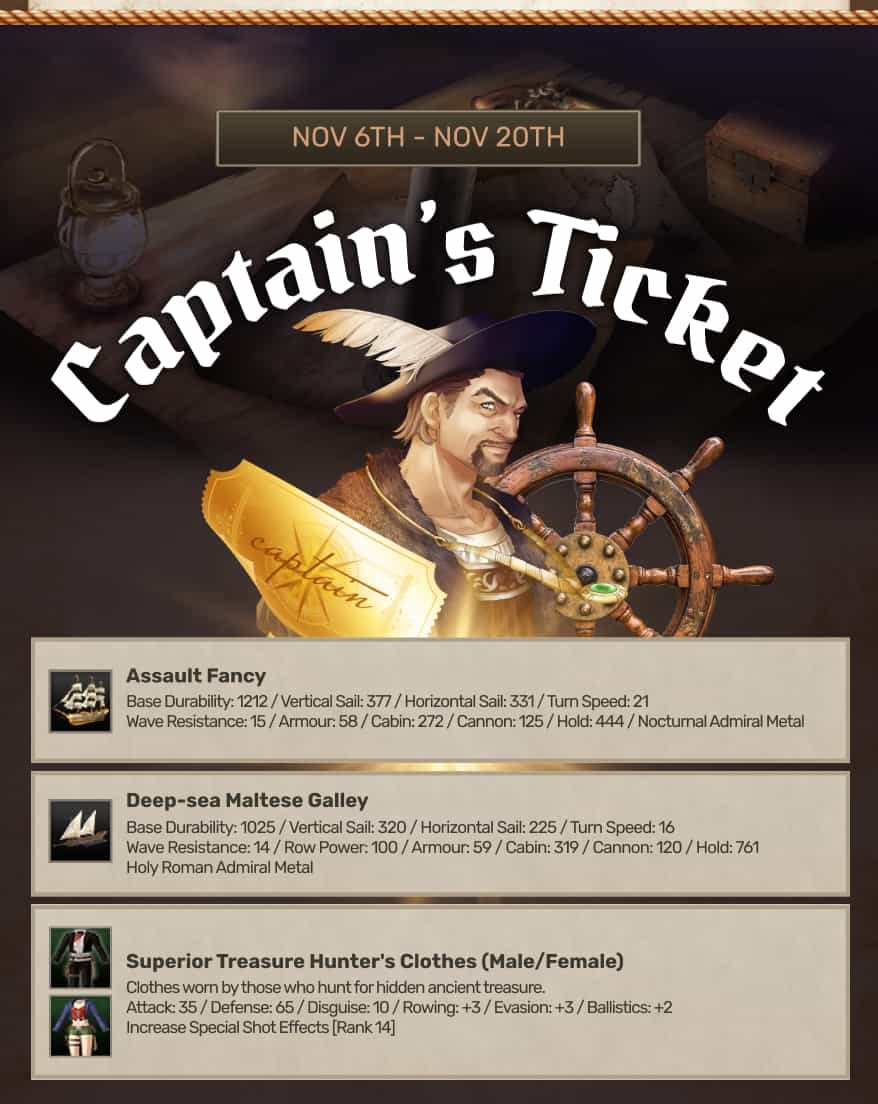Viewport: 878px width, 1104px height.
Task: Click the lantern illustration in the background
Action: [99, 225]
